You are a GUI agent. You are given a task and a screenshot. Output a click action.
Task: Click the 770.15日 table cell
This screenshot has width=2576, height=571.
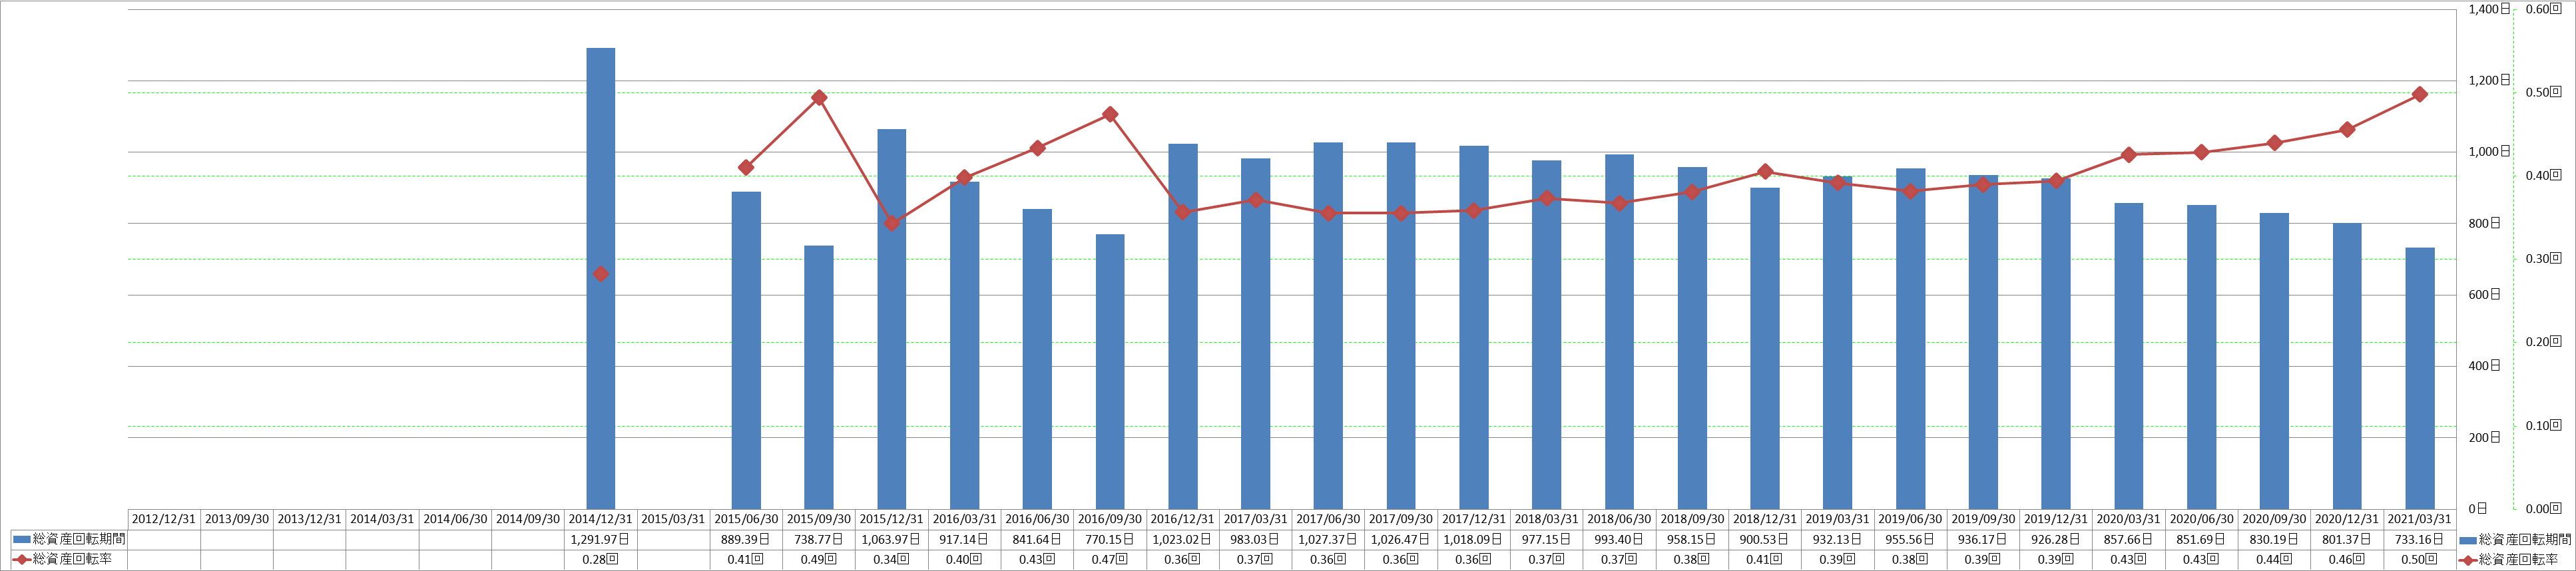pos(1110,539)
